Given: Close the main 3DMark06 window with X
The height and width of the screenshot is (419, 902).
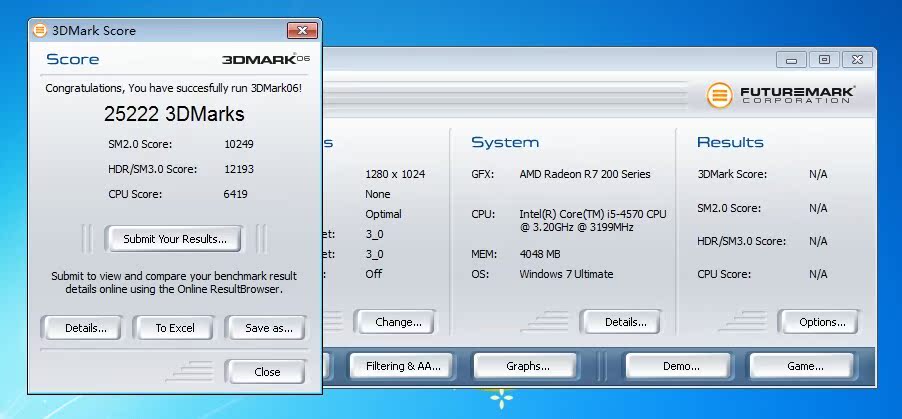Looking at the screenshot, I should point(857,60).
